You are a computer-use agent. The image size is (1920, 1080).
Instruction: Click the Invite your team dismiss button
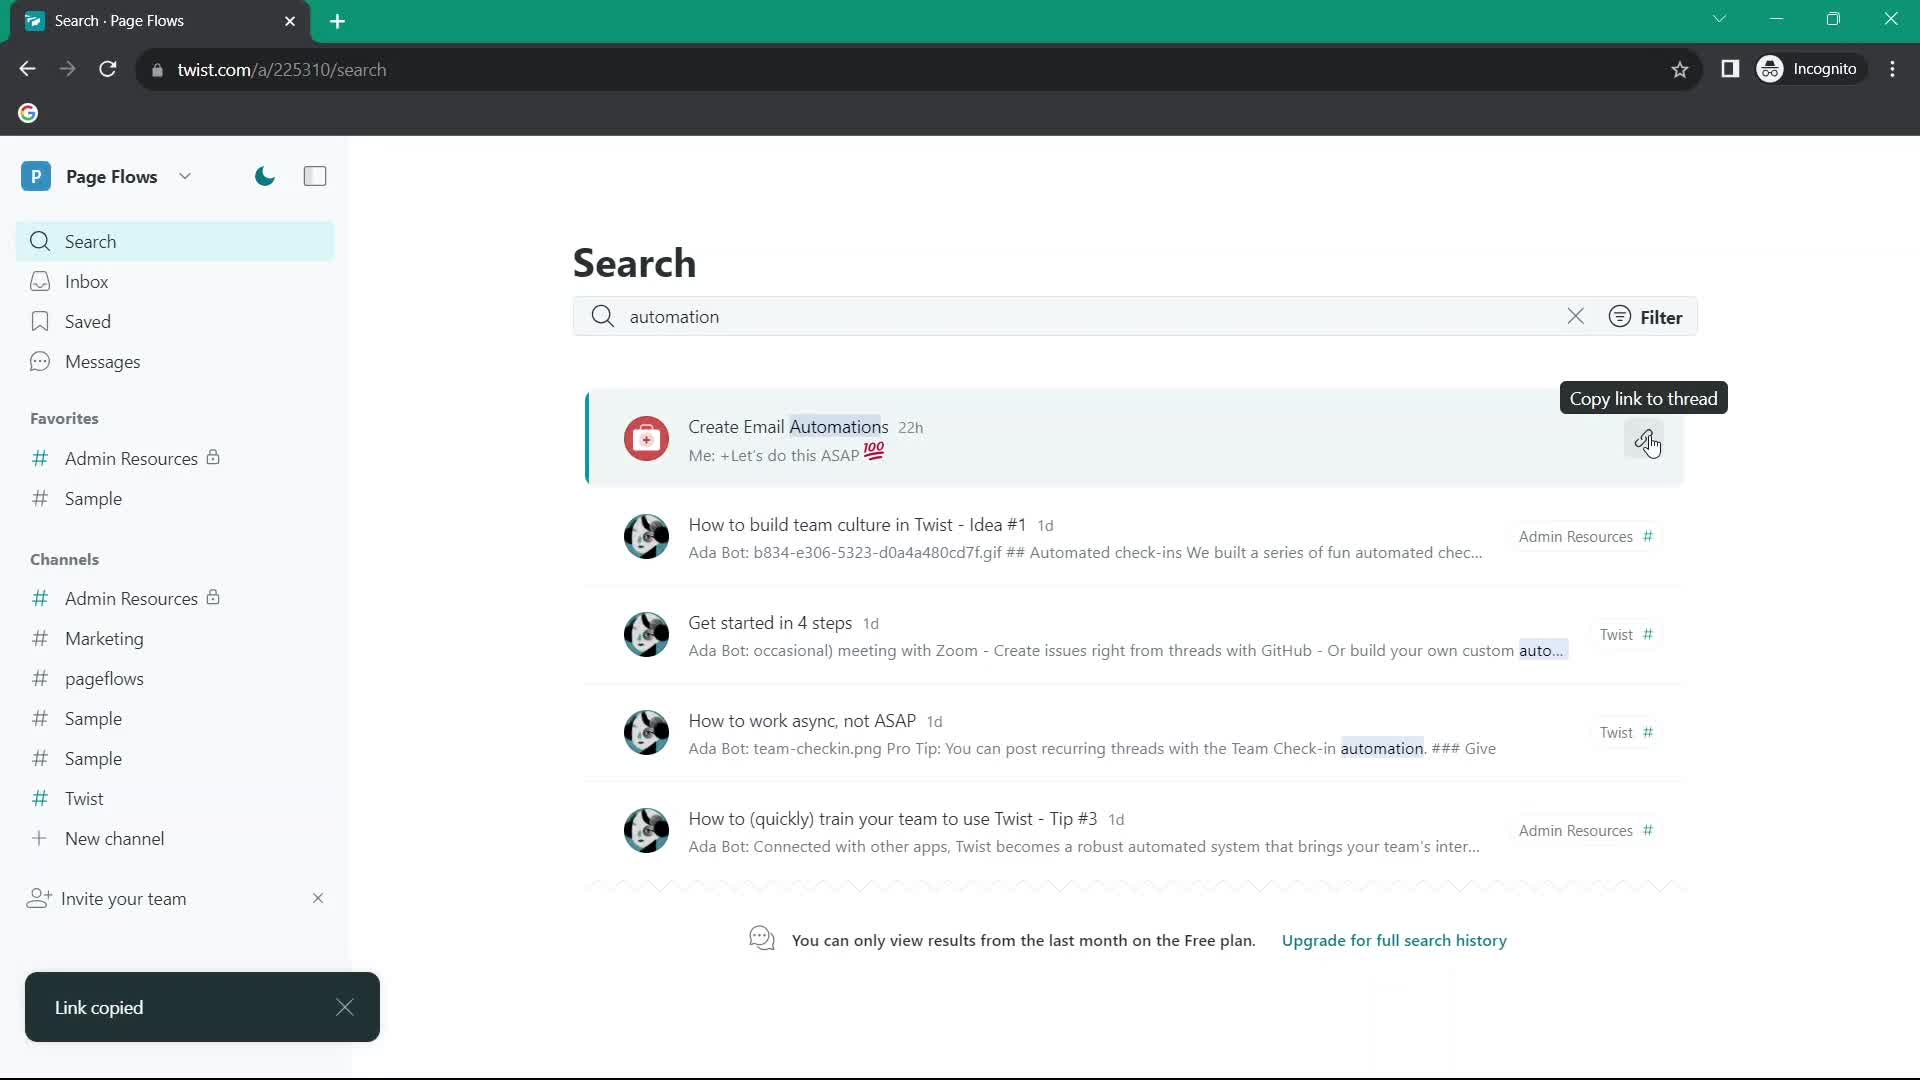(316, 898)
